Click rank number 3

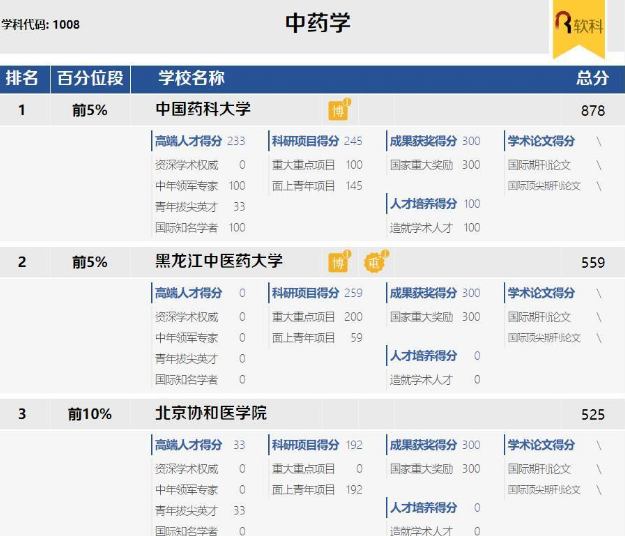22,414
